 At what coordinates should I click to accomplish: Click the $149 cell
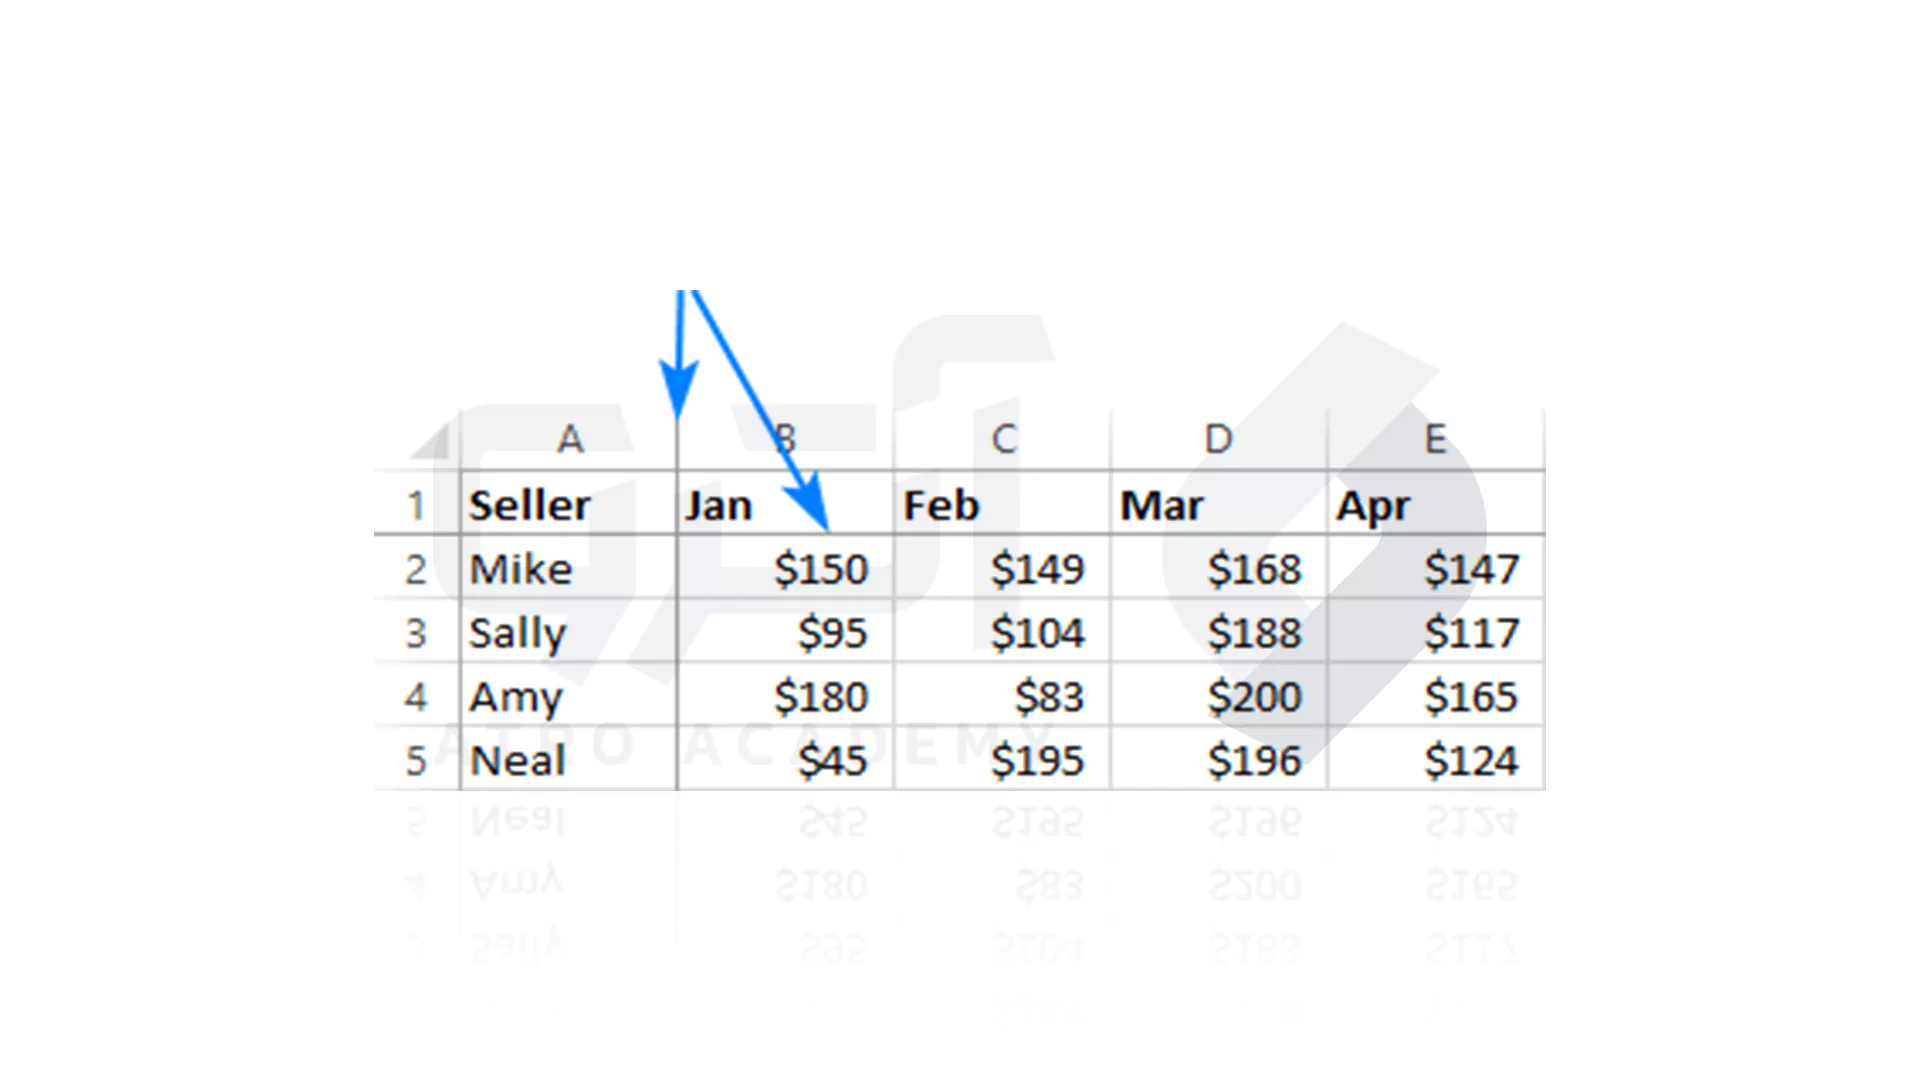(1002, 568)
